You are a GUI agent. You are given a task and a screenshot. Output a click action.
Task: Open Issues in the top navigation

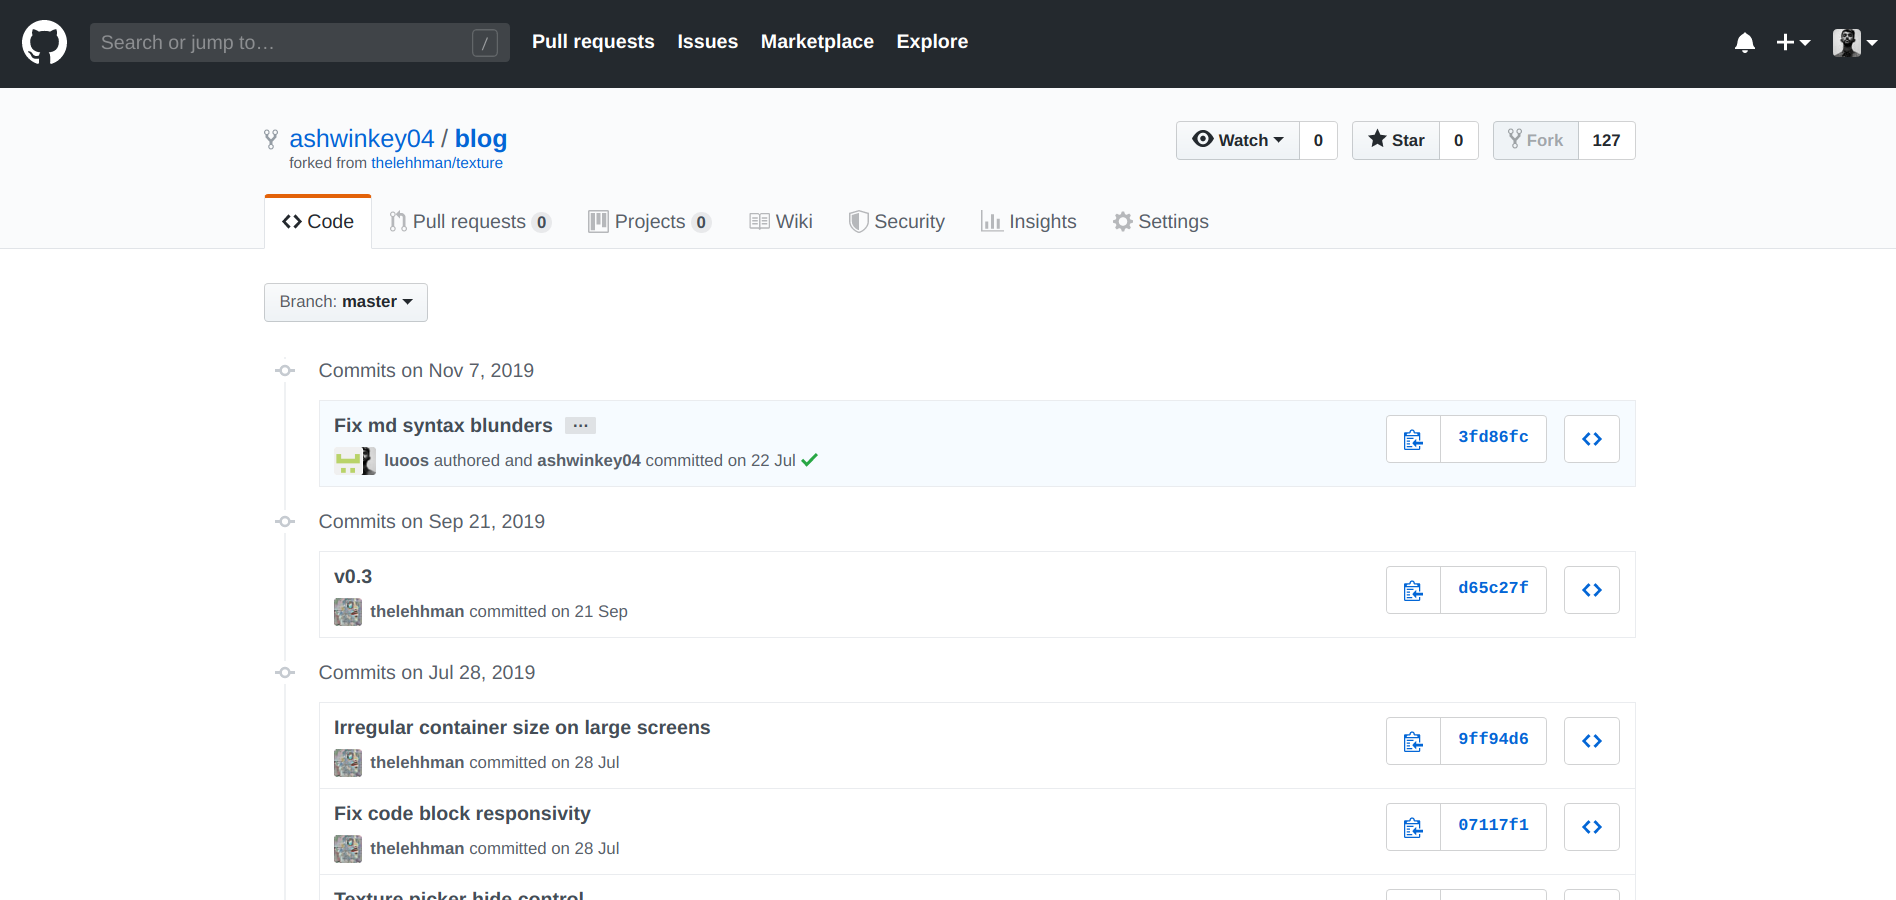pos(707,42)
